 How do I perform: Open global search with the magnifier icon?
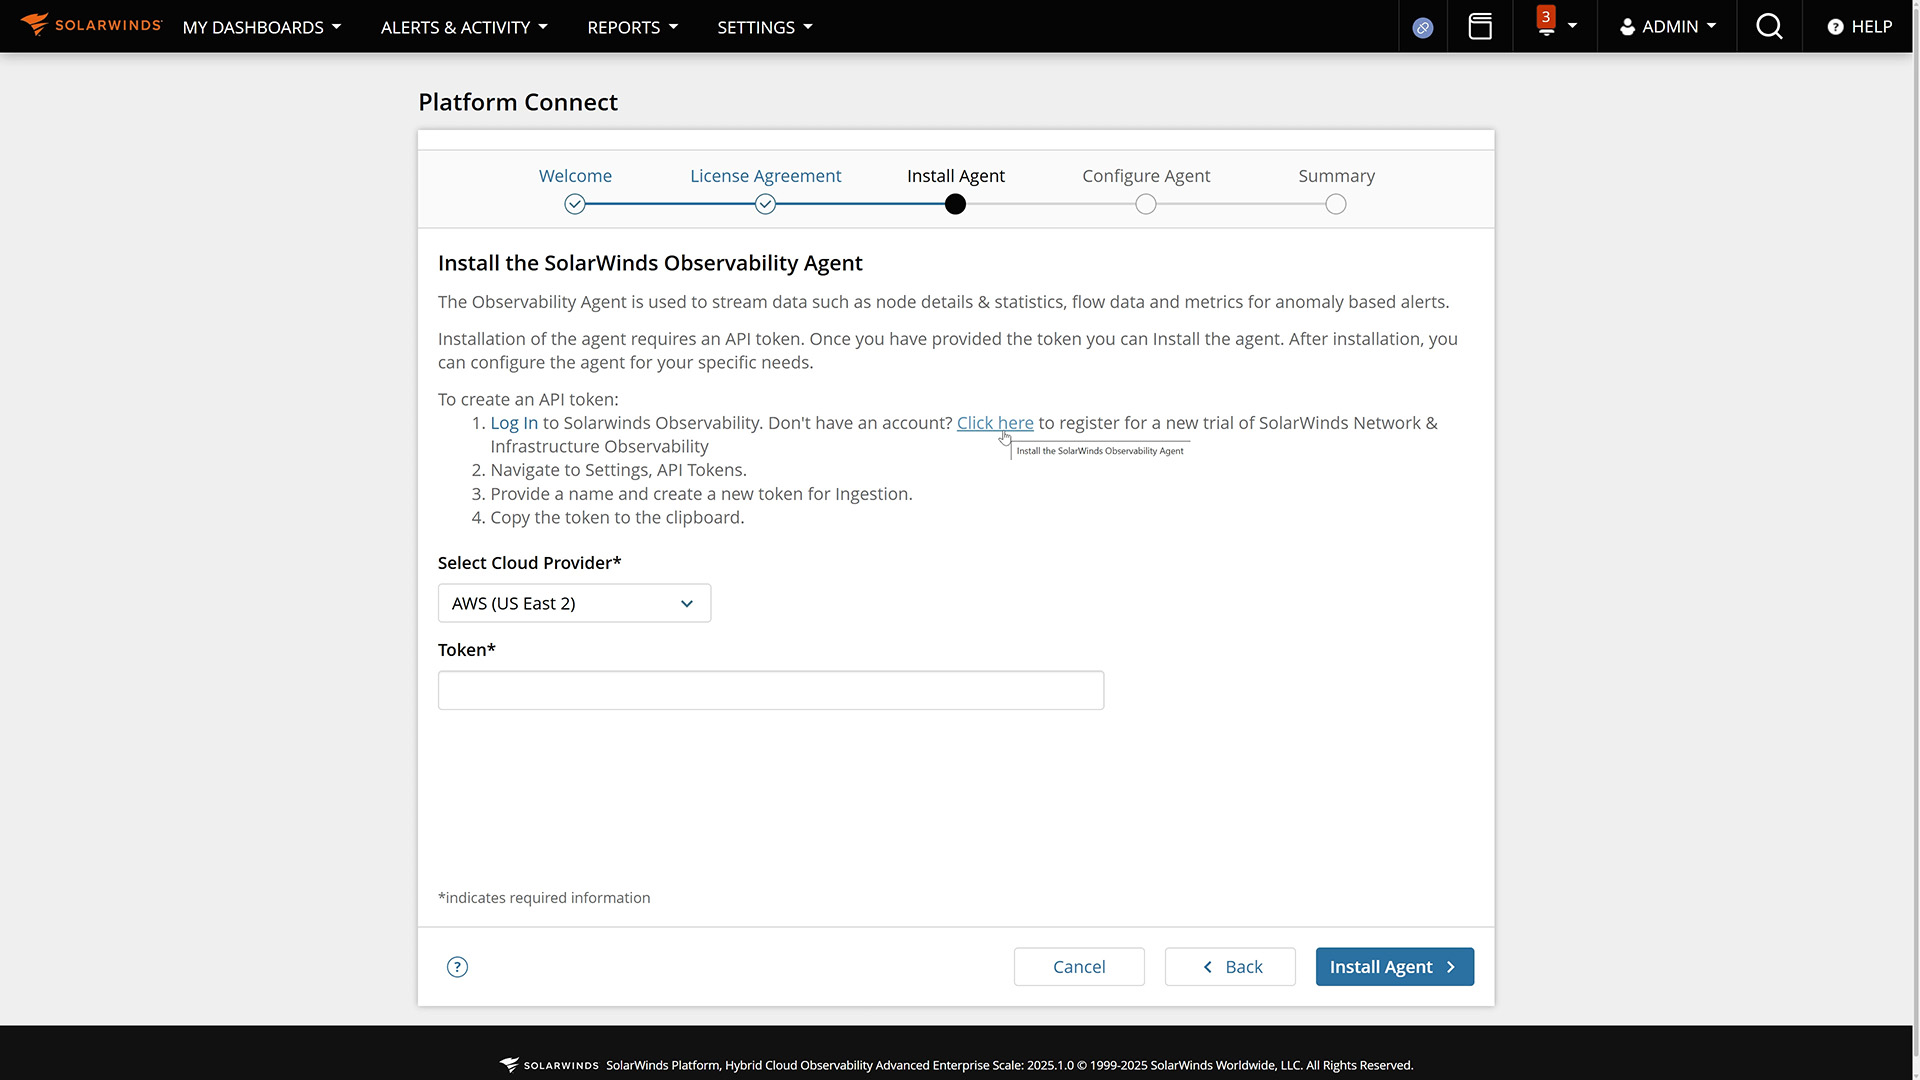coord(1769,26)
